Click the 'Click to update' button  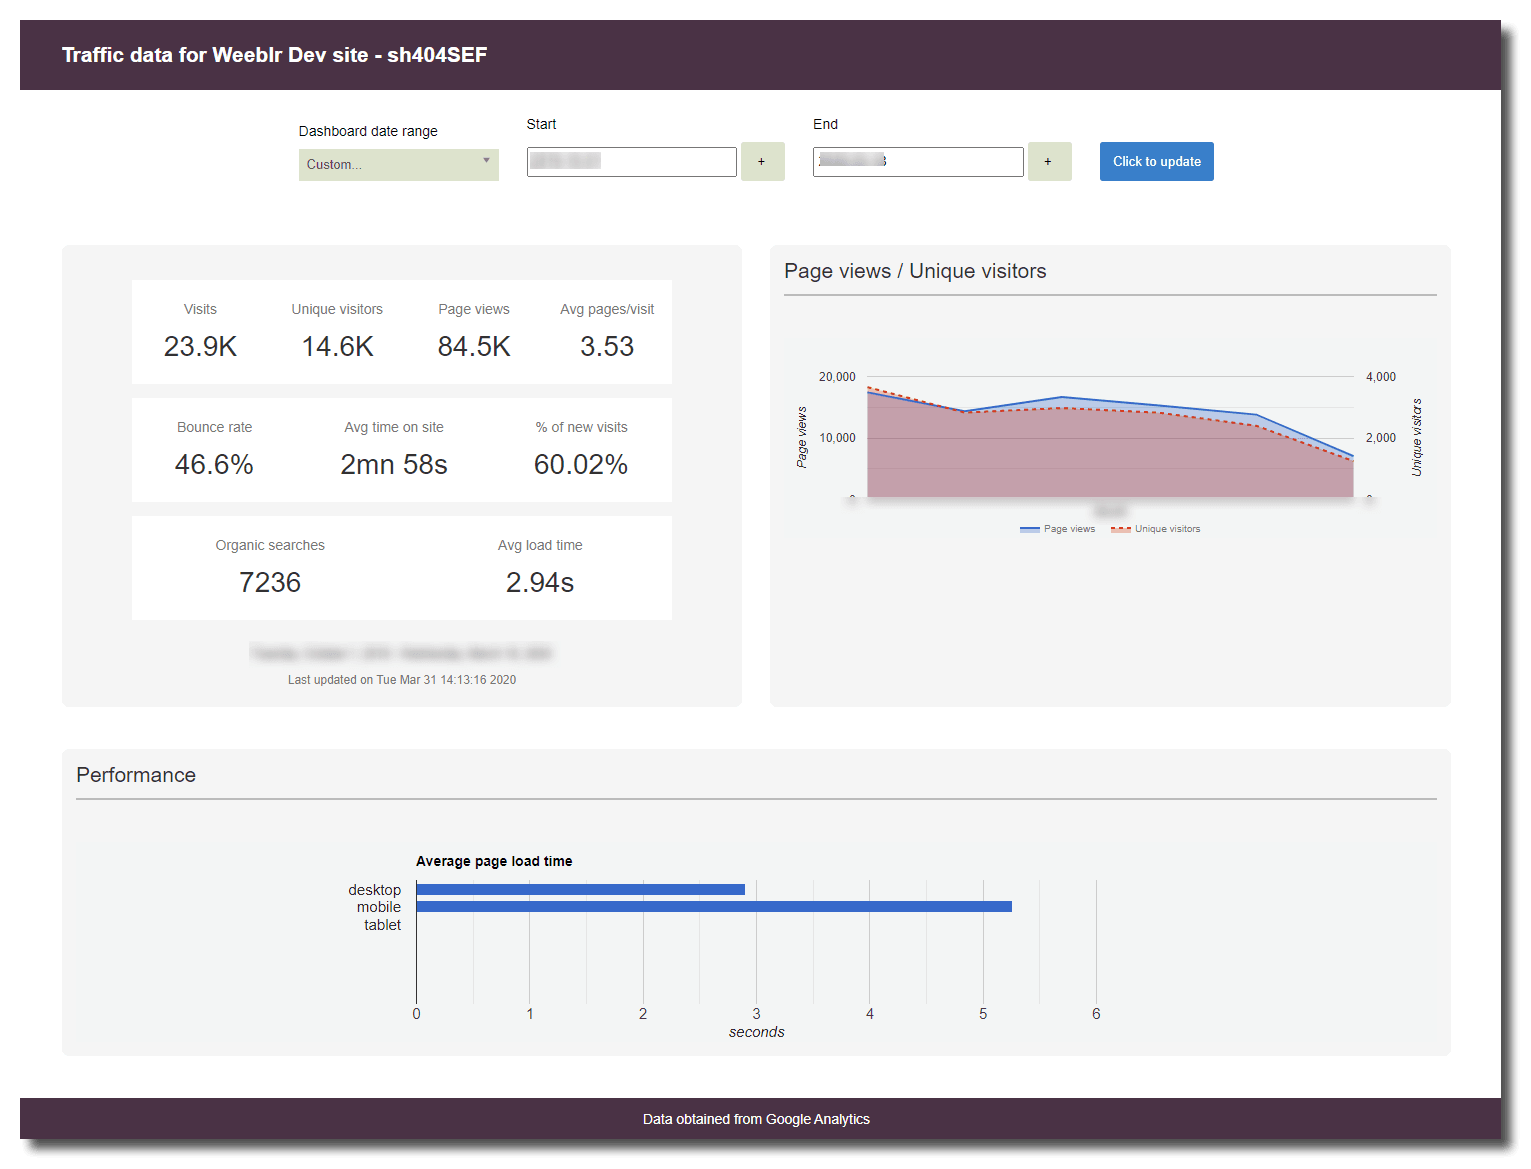click(1157, 161)
